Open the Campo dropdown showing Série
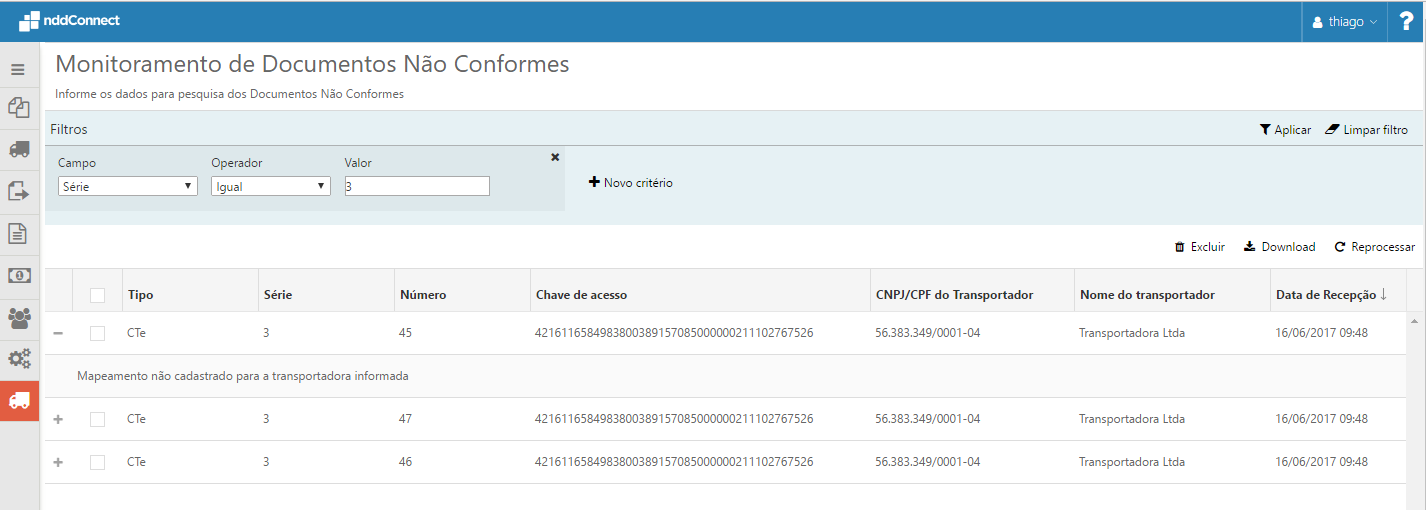The image size is (1426, 511). [127, 186]
